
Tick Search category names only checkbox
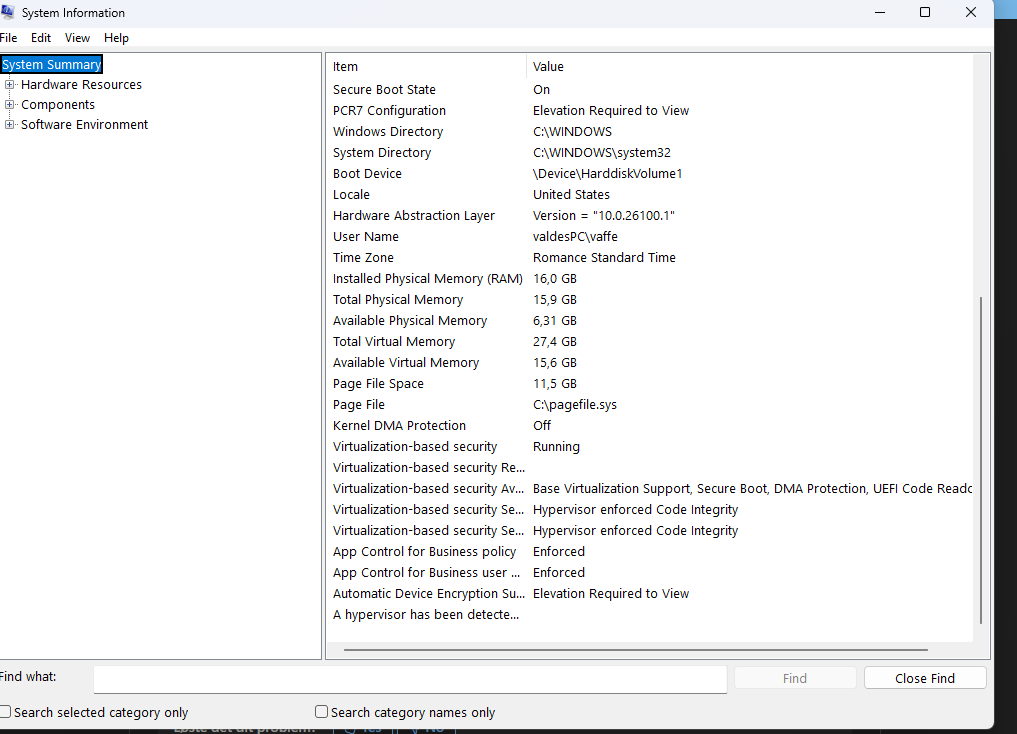click(321, 712)
